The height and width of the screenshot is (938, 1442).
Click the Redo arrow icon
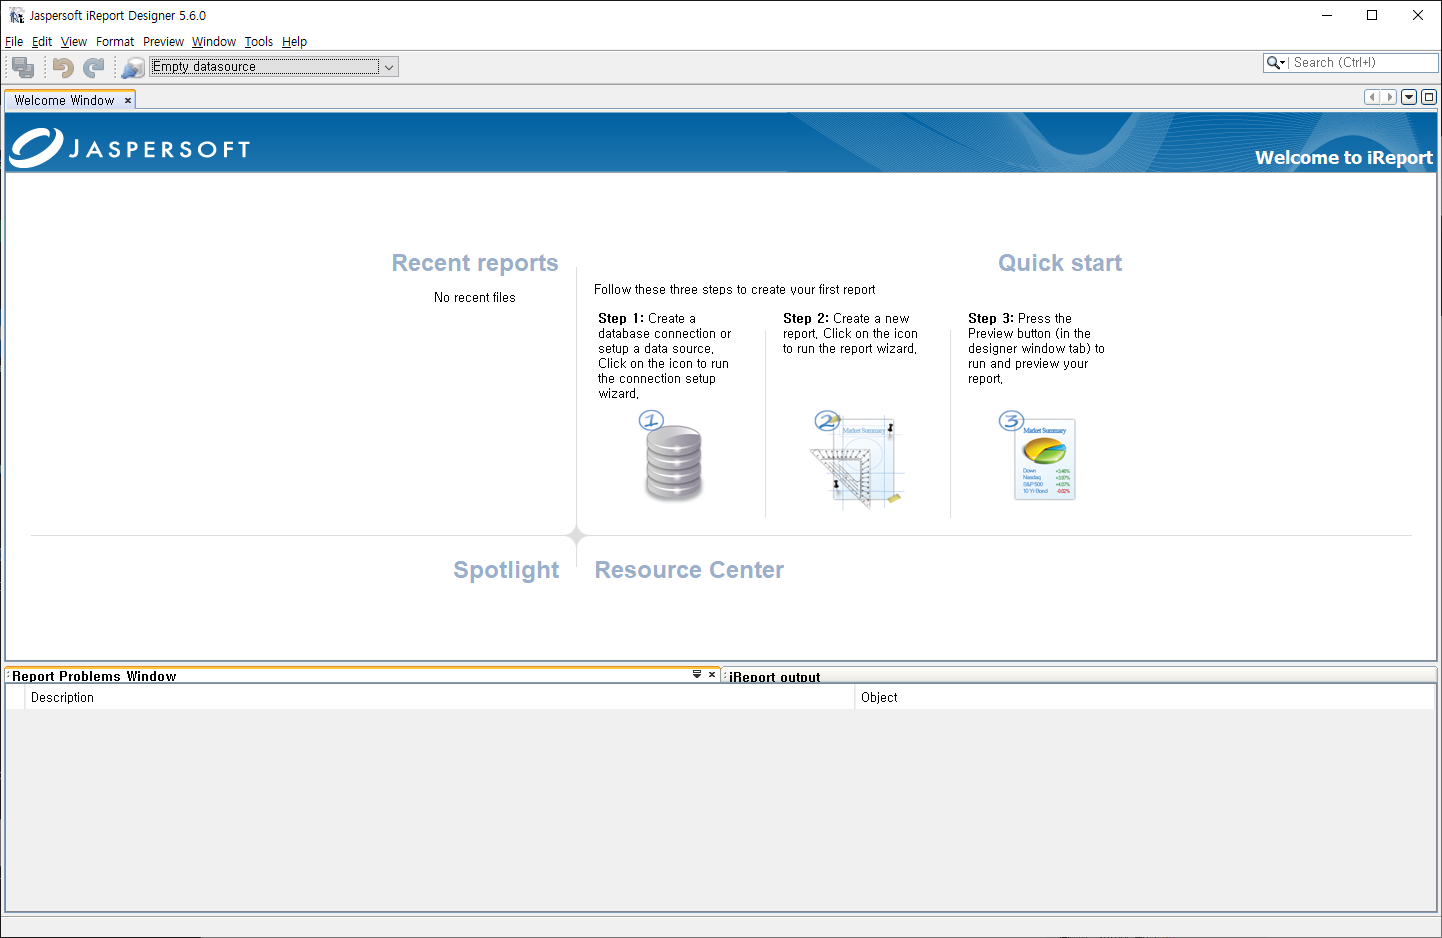[x=94, y=67]
